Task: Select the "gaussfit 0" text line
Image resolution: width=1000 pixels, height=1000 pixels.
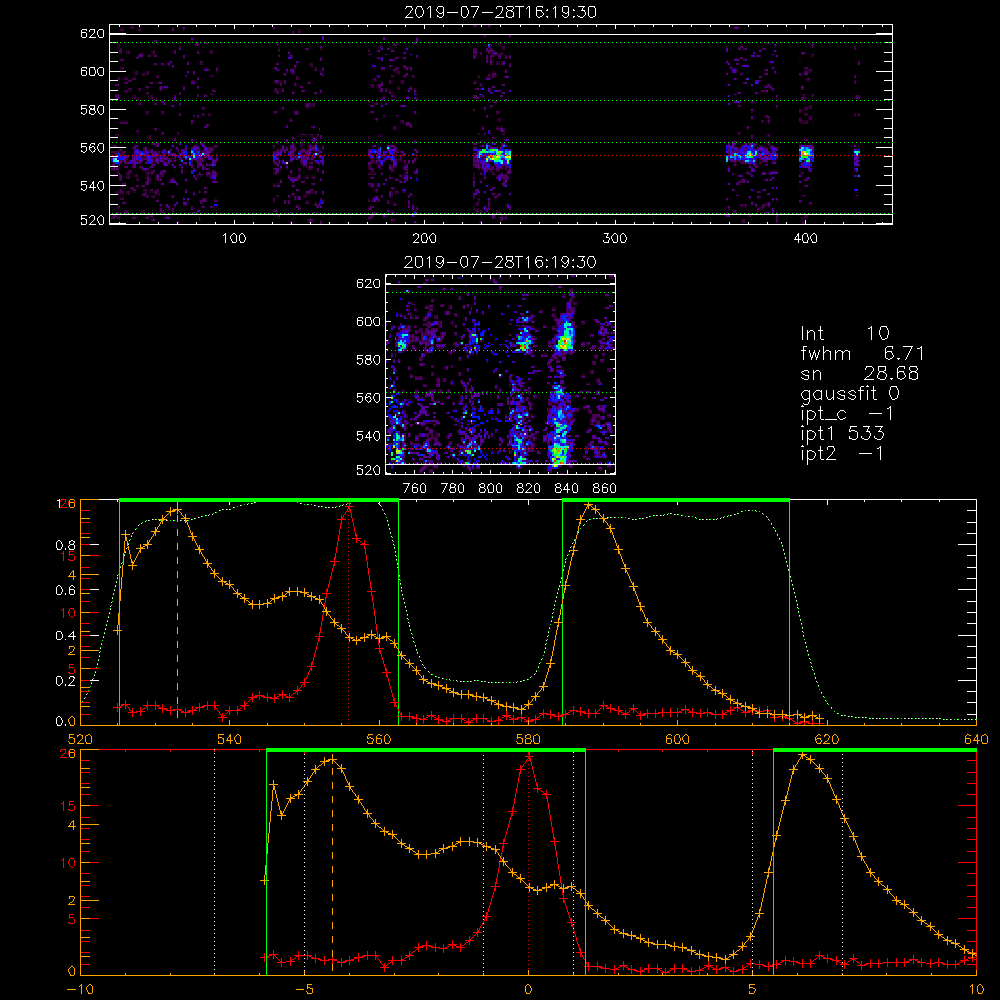Action: tap(849, 394)
